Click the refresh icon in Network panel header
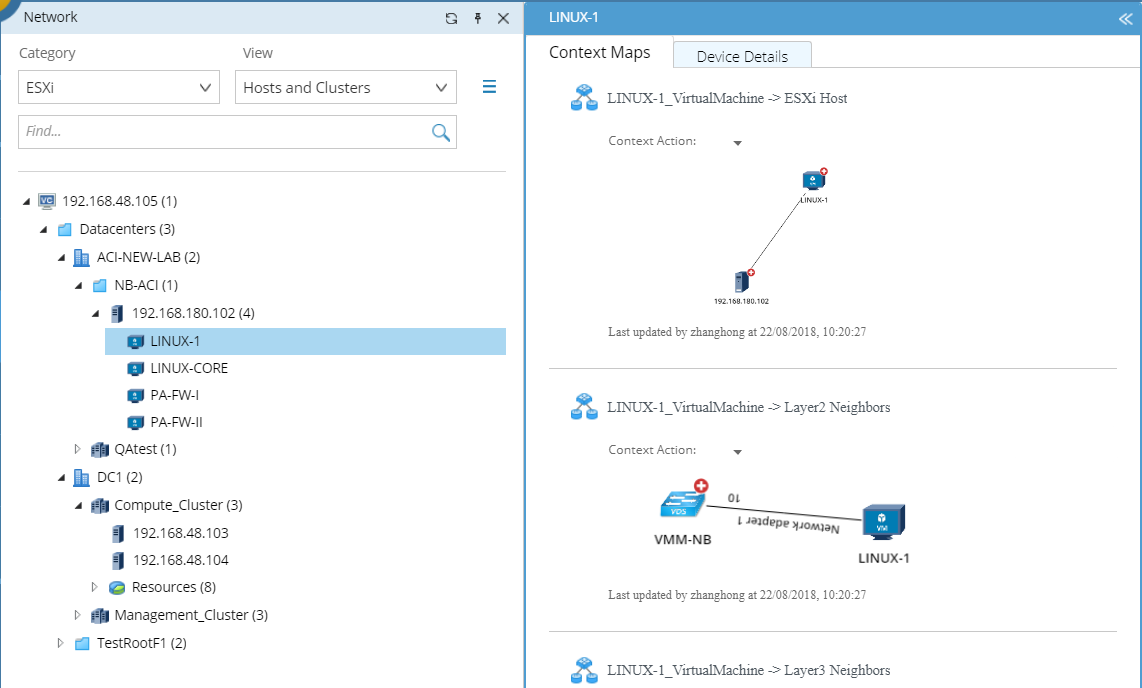1142x688 pixels. coord(452,18)
